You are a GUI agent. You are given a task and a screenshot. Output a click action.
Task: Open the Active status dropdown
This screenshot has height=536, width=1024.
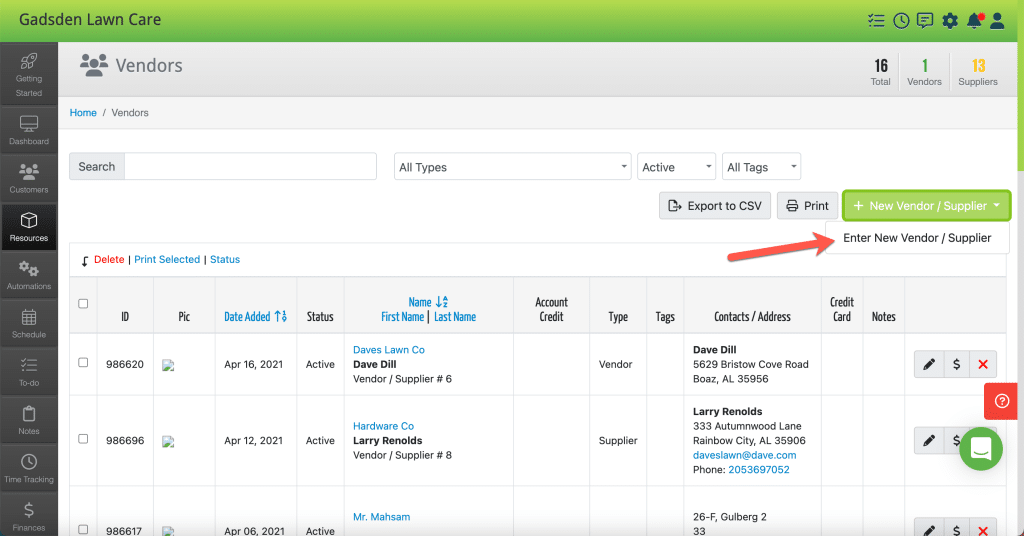click(677, 167)
